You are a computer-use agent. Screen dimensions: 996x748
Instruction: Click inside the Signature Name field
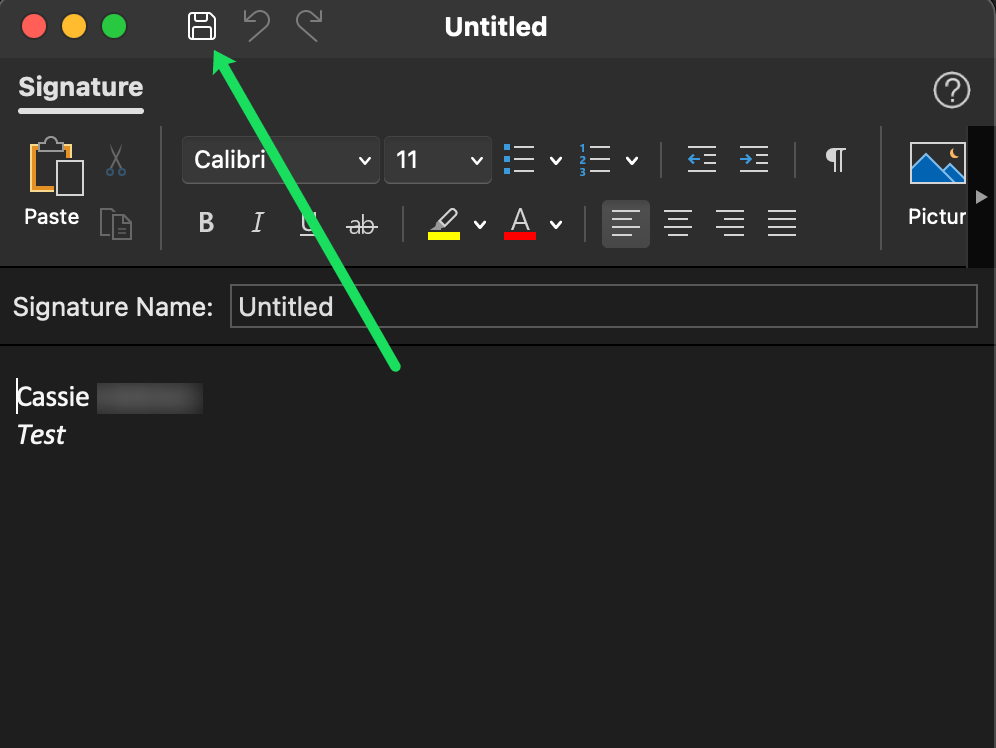coord(600,306)
